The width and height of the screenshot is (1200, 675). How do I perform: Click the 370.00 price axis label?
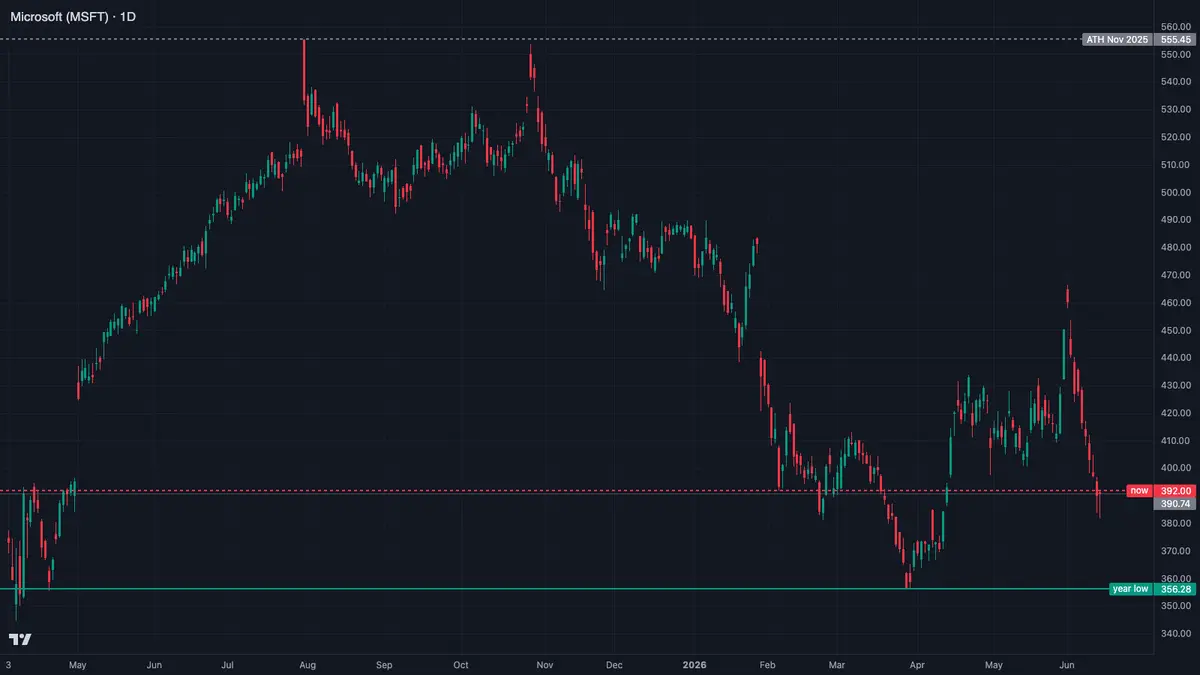click(x=1176, y=551)
